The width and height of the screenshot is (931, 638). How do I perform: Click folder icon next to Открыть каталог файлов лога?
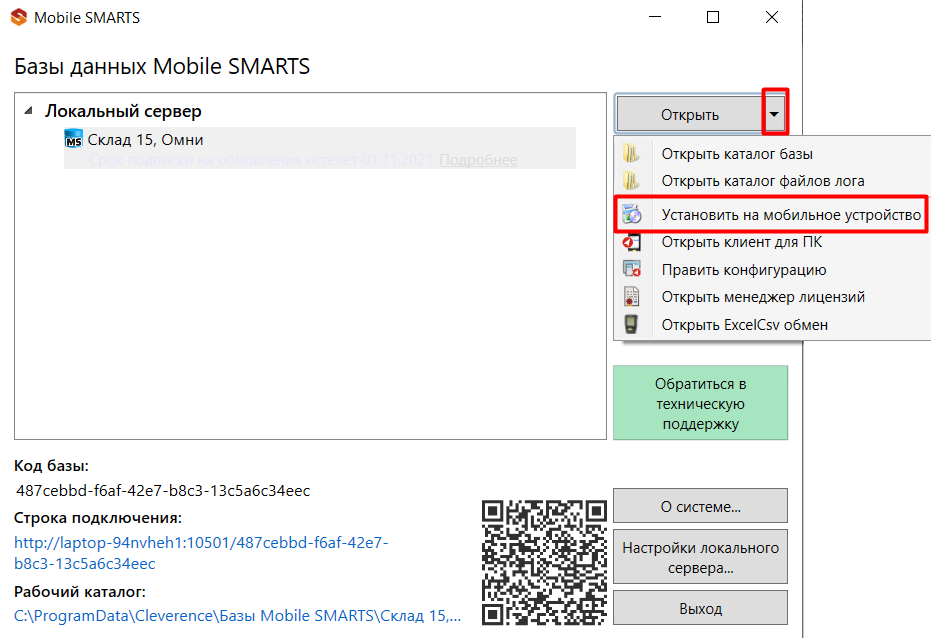tap(631, 180)
